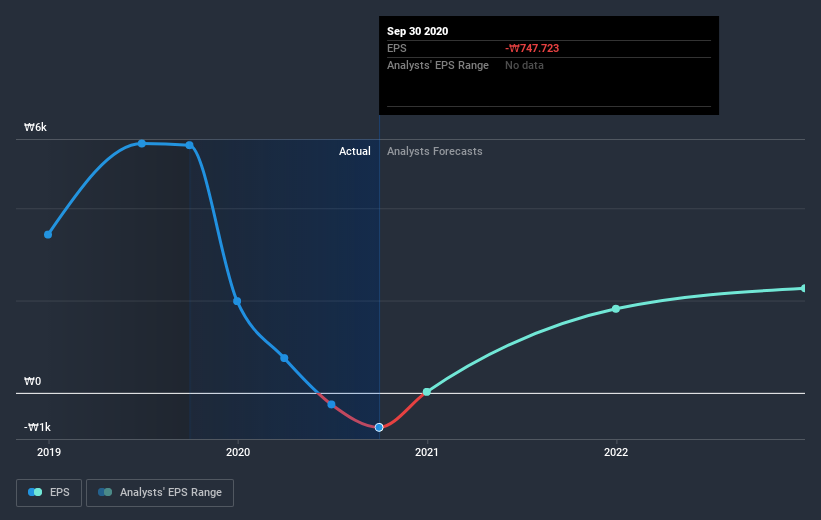Click the Sep 30 2020 tooltip date

click(417, 31)
